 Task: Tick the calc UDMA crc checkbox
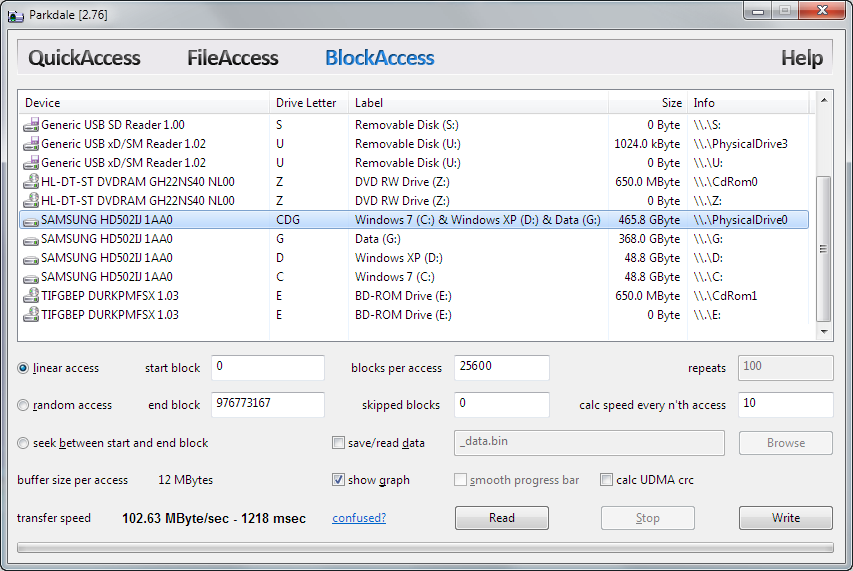click(606, 480)
